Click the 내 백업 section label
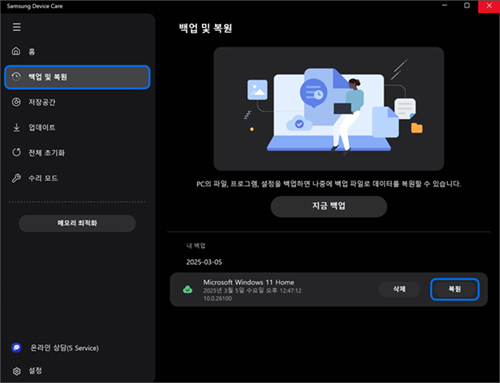The height and width of the screenshot is (383, 500). [x=196, y=246]
